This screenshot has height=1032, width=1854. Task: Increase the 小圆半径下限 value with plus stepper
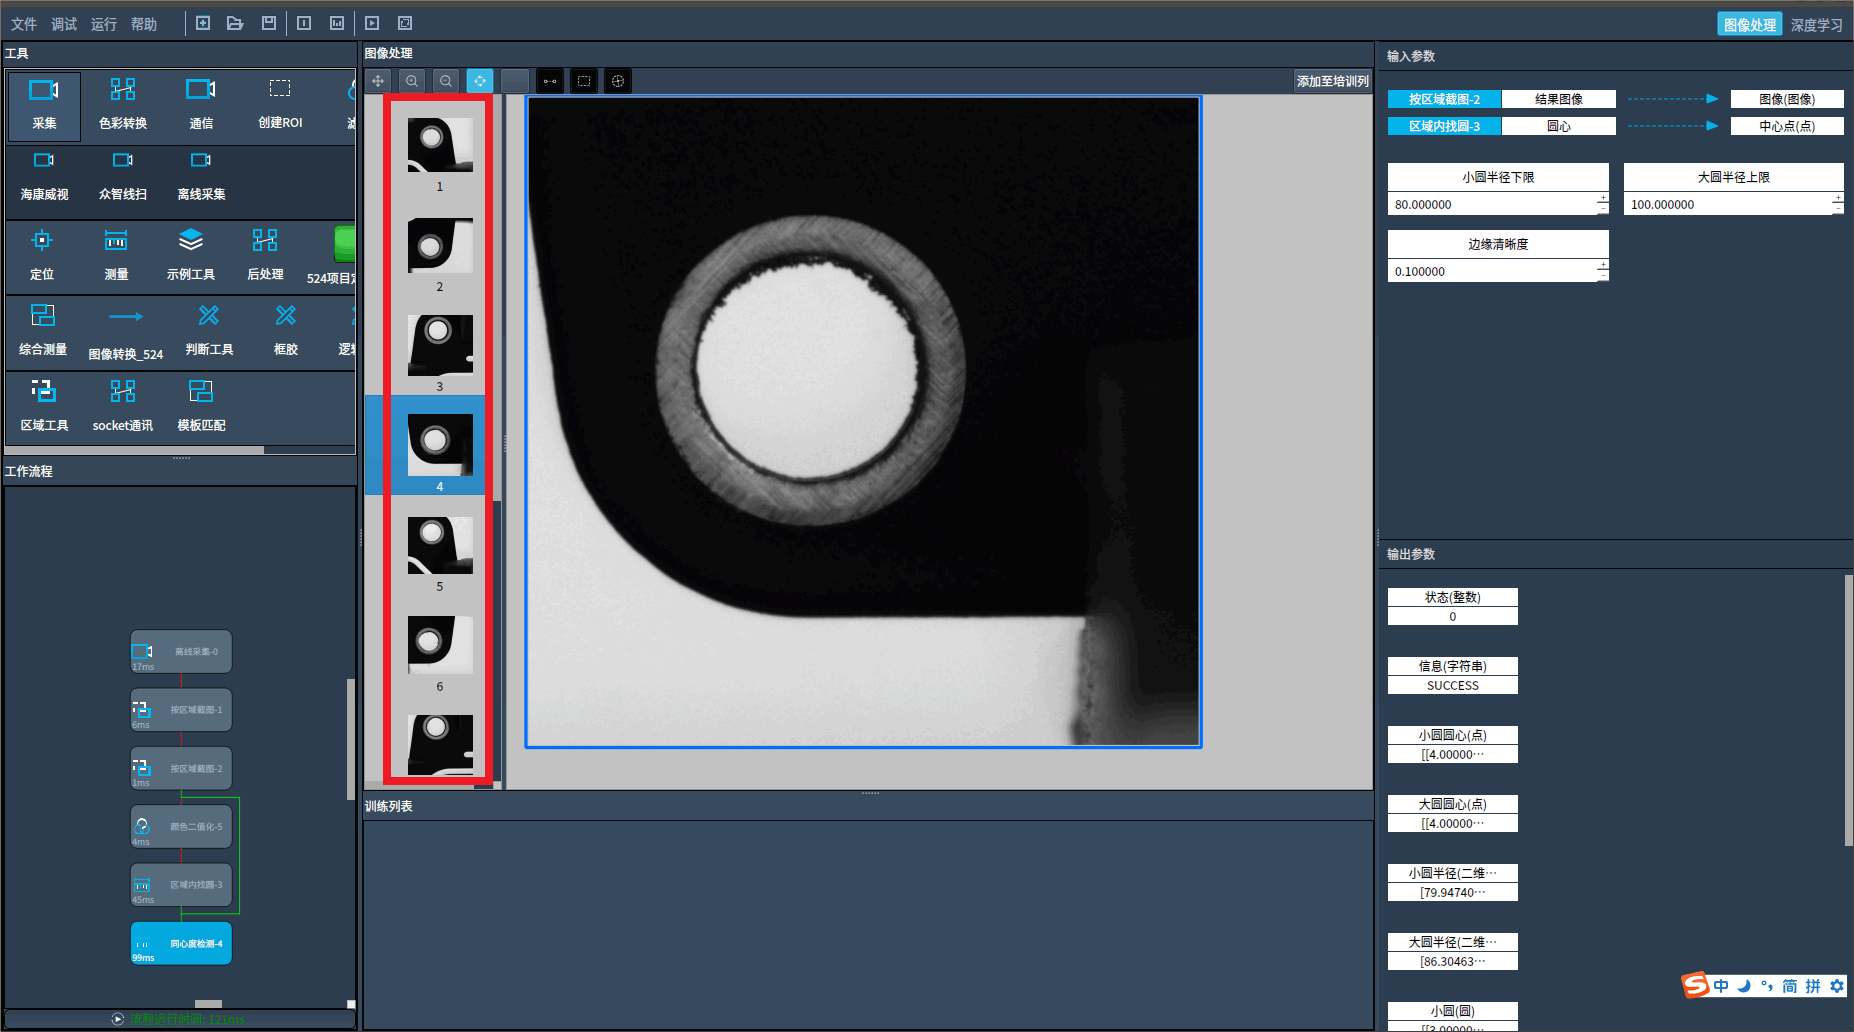pyautogui.click(x=1603, y=199)
